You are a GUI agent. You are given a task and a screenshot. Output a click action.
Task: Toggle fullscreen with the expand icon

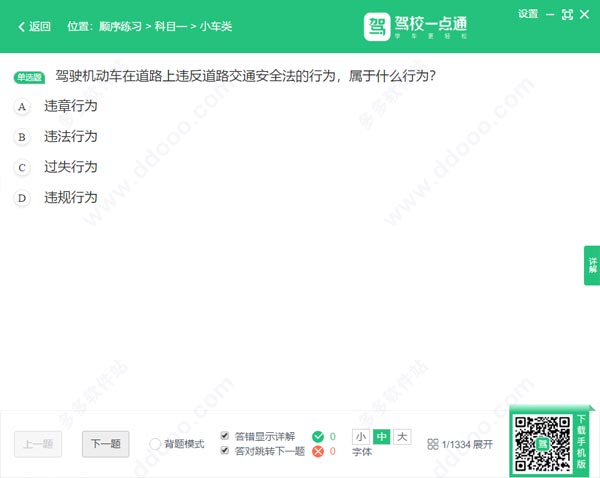click(567, 15)
